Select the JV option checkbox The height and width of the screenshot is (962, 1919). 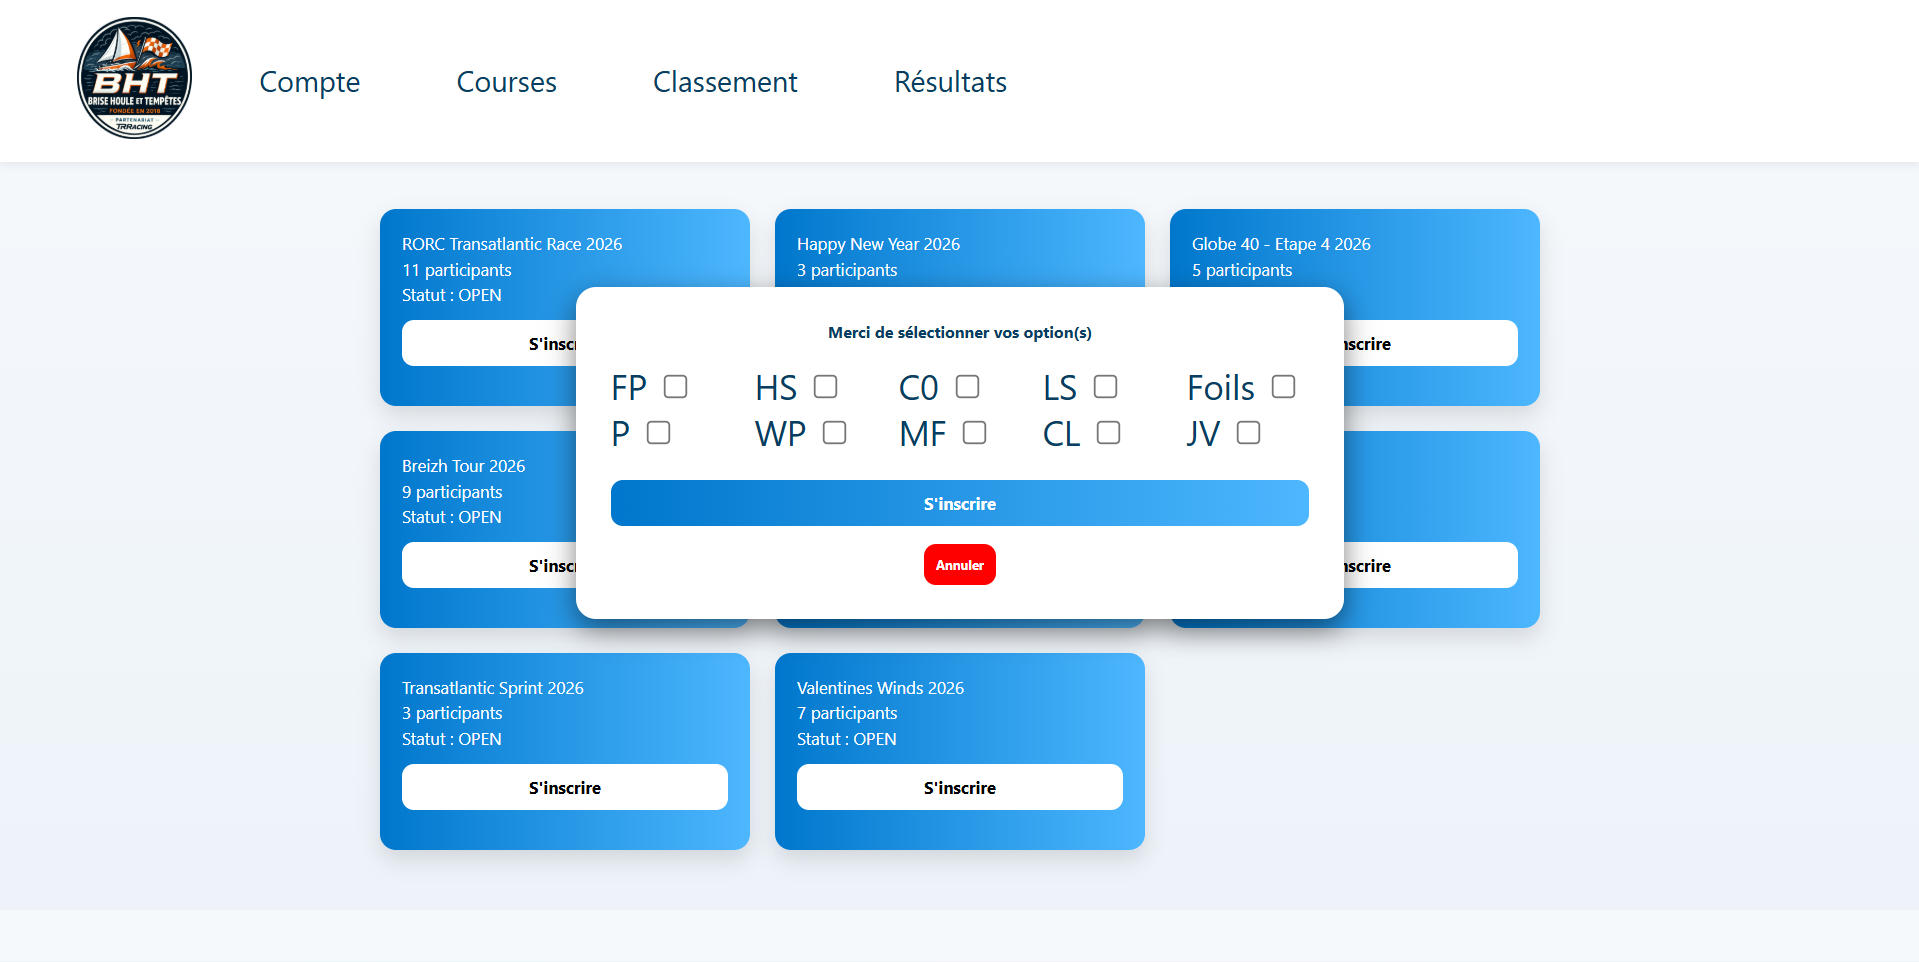click(x=1248, y=433)
